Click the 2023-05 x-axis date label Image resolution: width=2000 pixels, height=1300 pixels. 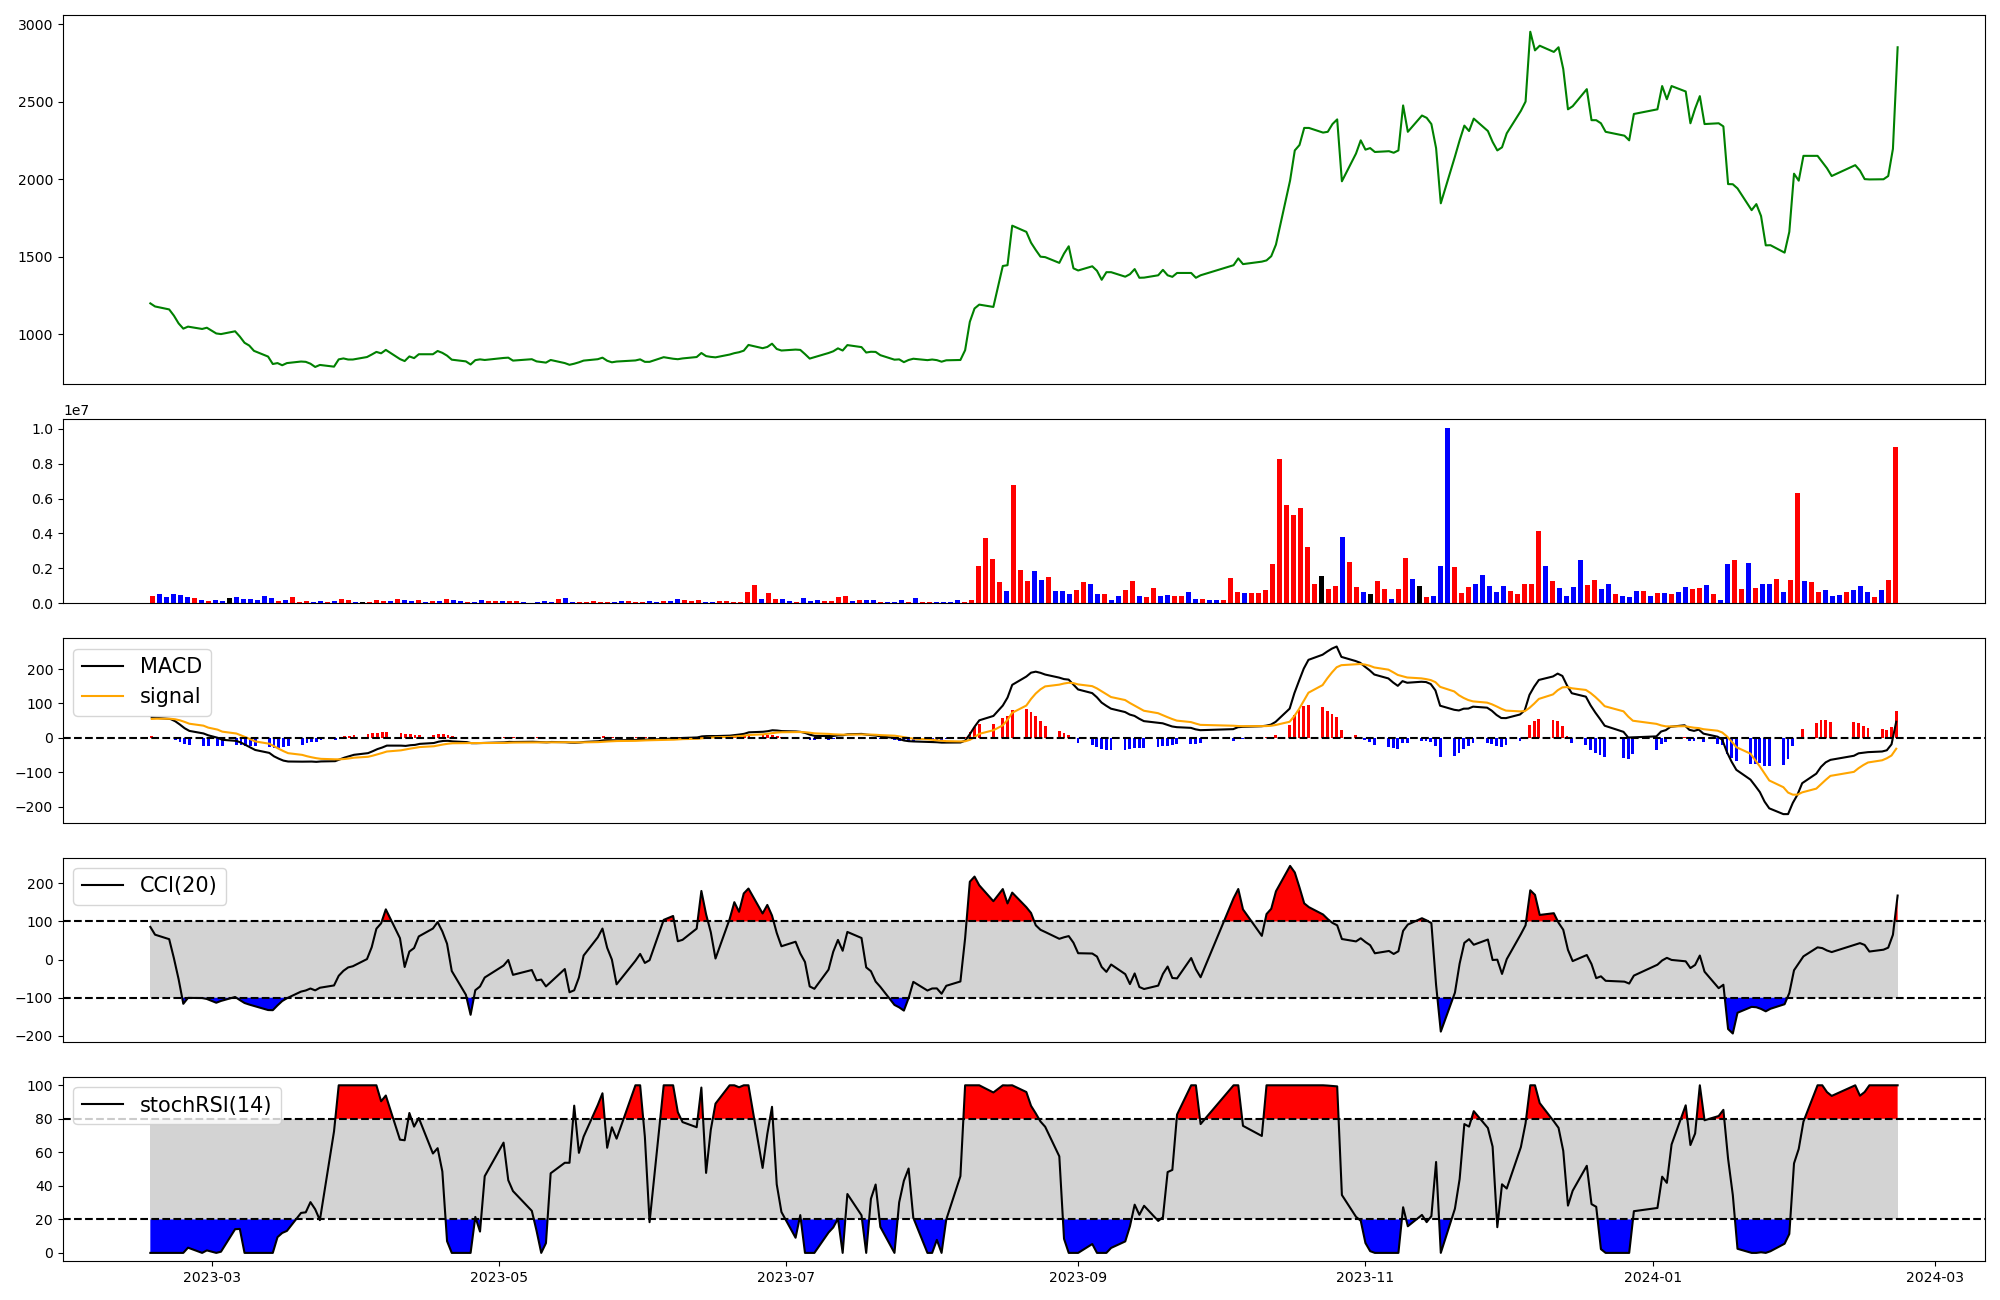point(498,1277)
